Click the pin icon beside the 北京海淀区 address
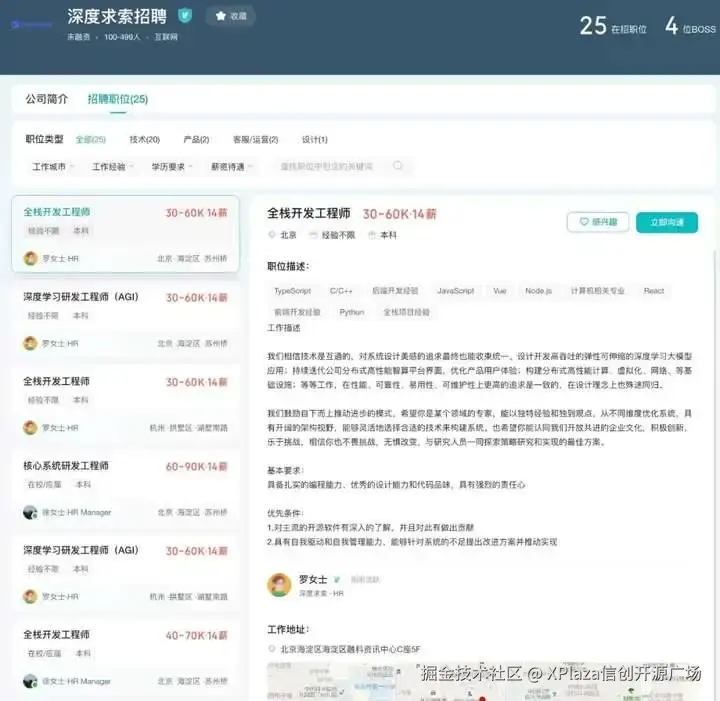 pyautogui.click(x=272, y=649)
